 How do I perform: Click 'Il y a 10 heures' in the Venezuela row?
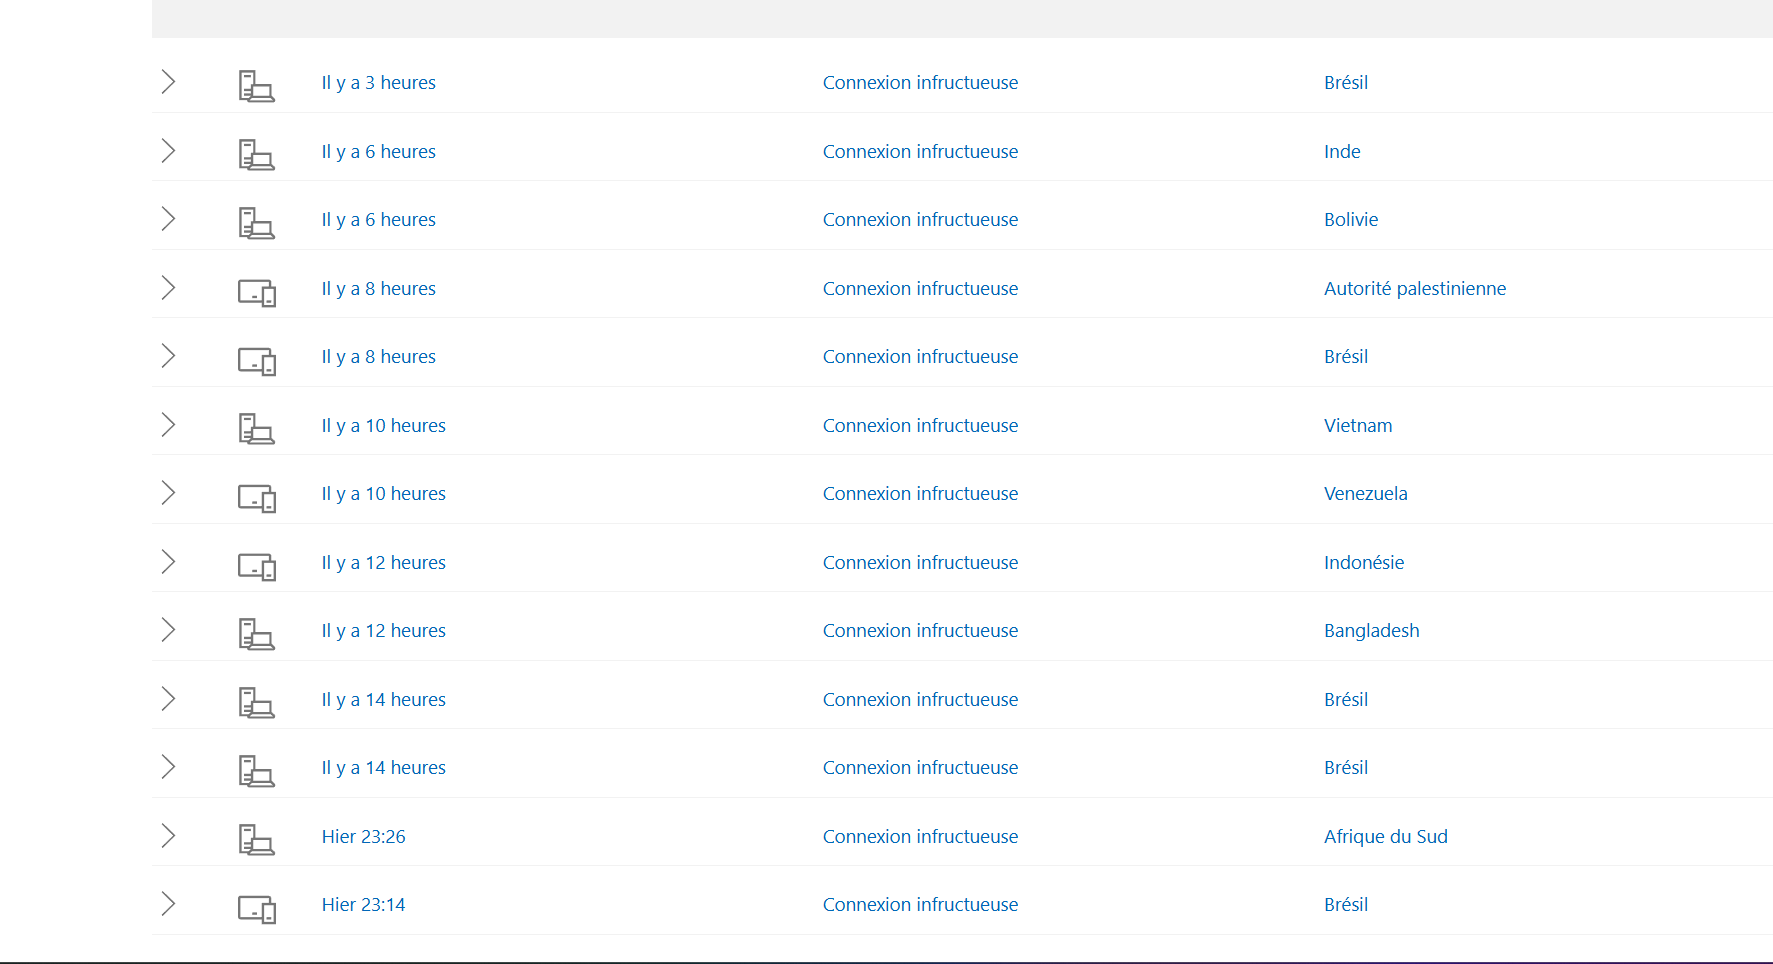coord(384,494)
